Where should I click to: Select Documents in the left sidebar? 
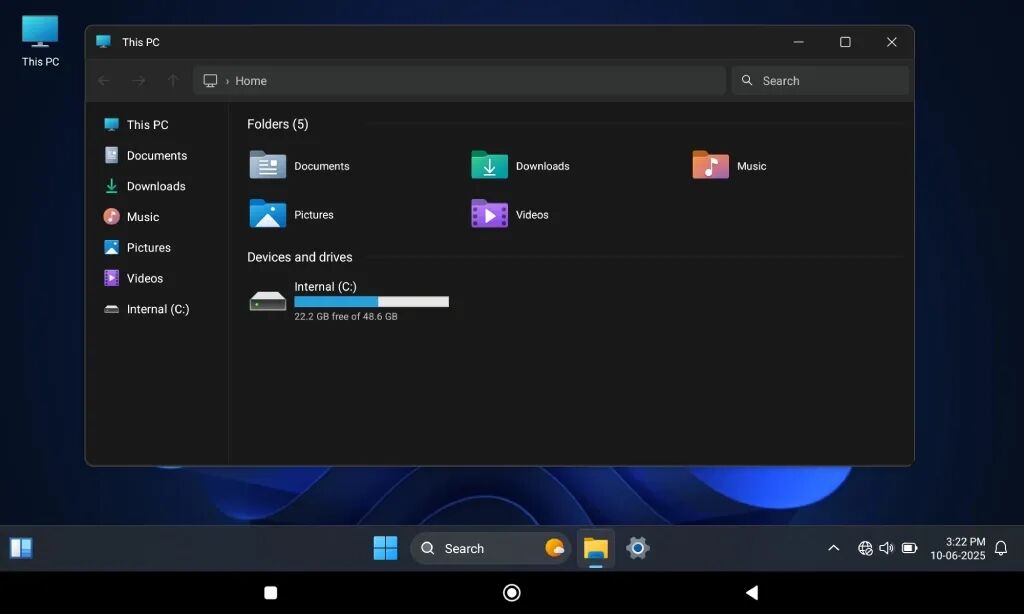click(x=156, y=156)
